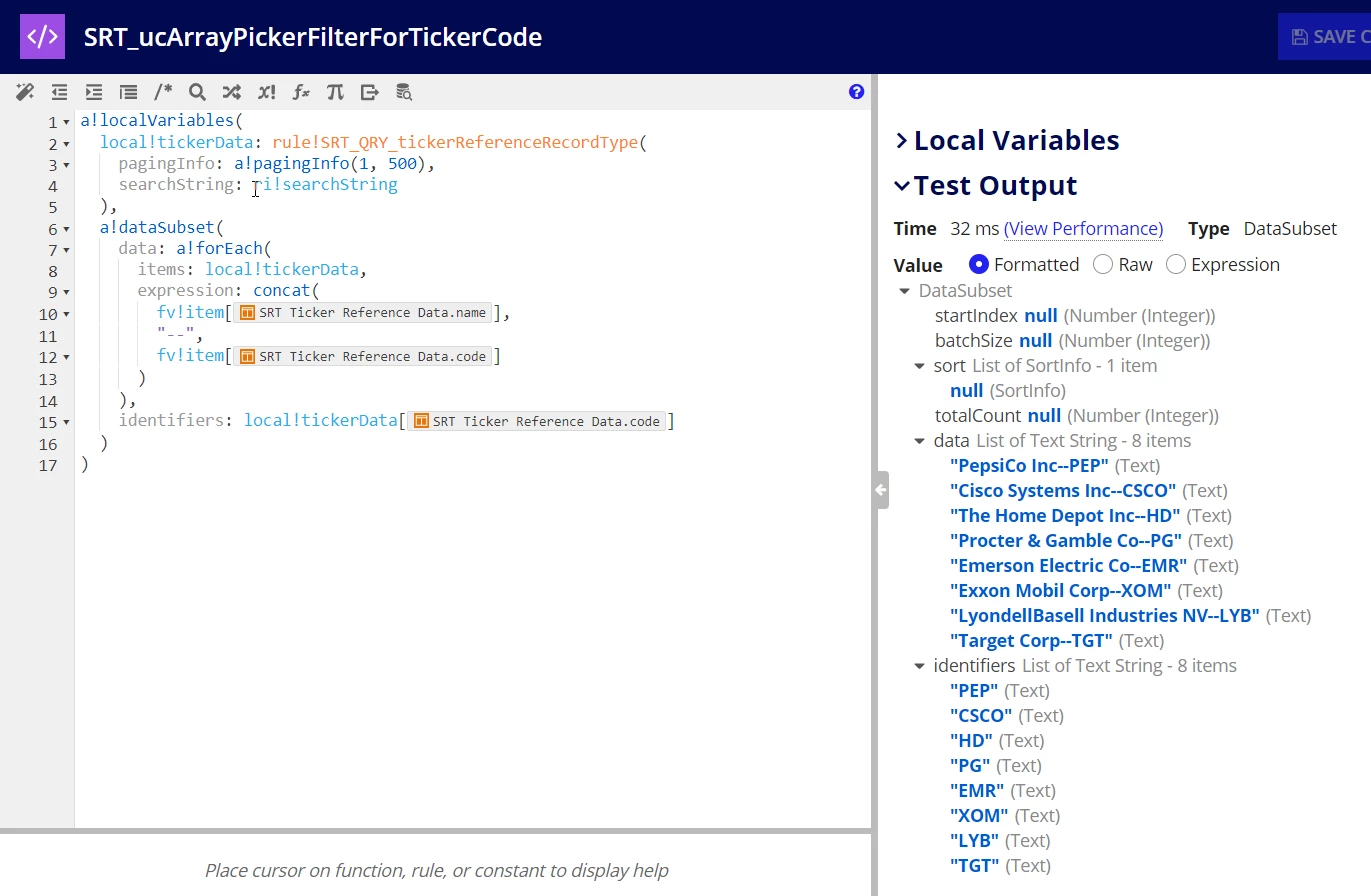Click the "The Home Depot Inc--HD" value

(x=1065, y=516)
